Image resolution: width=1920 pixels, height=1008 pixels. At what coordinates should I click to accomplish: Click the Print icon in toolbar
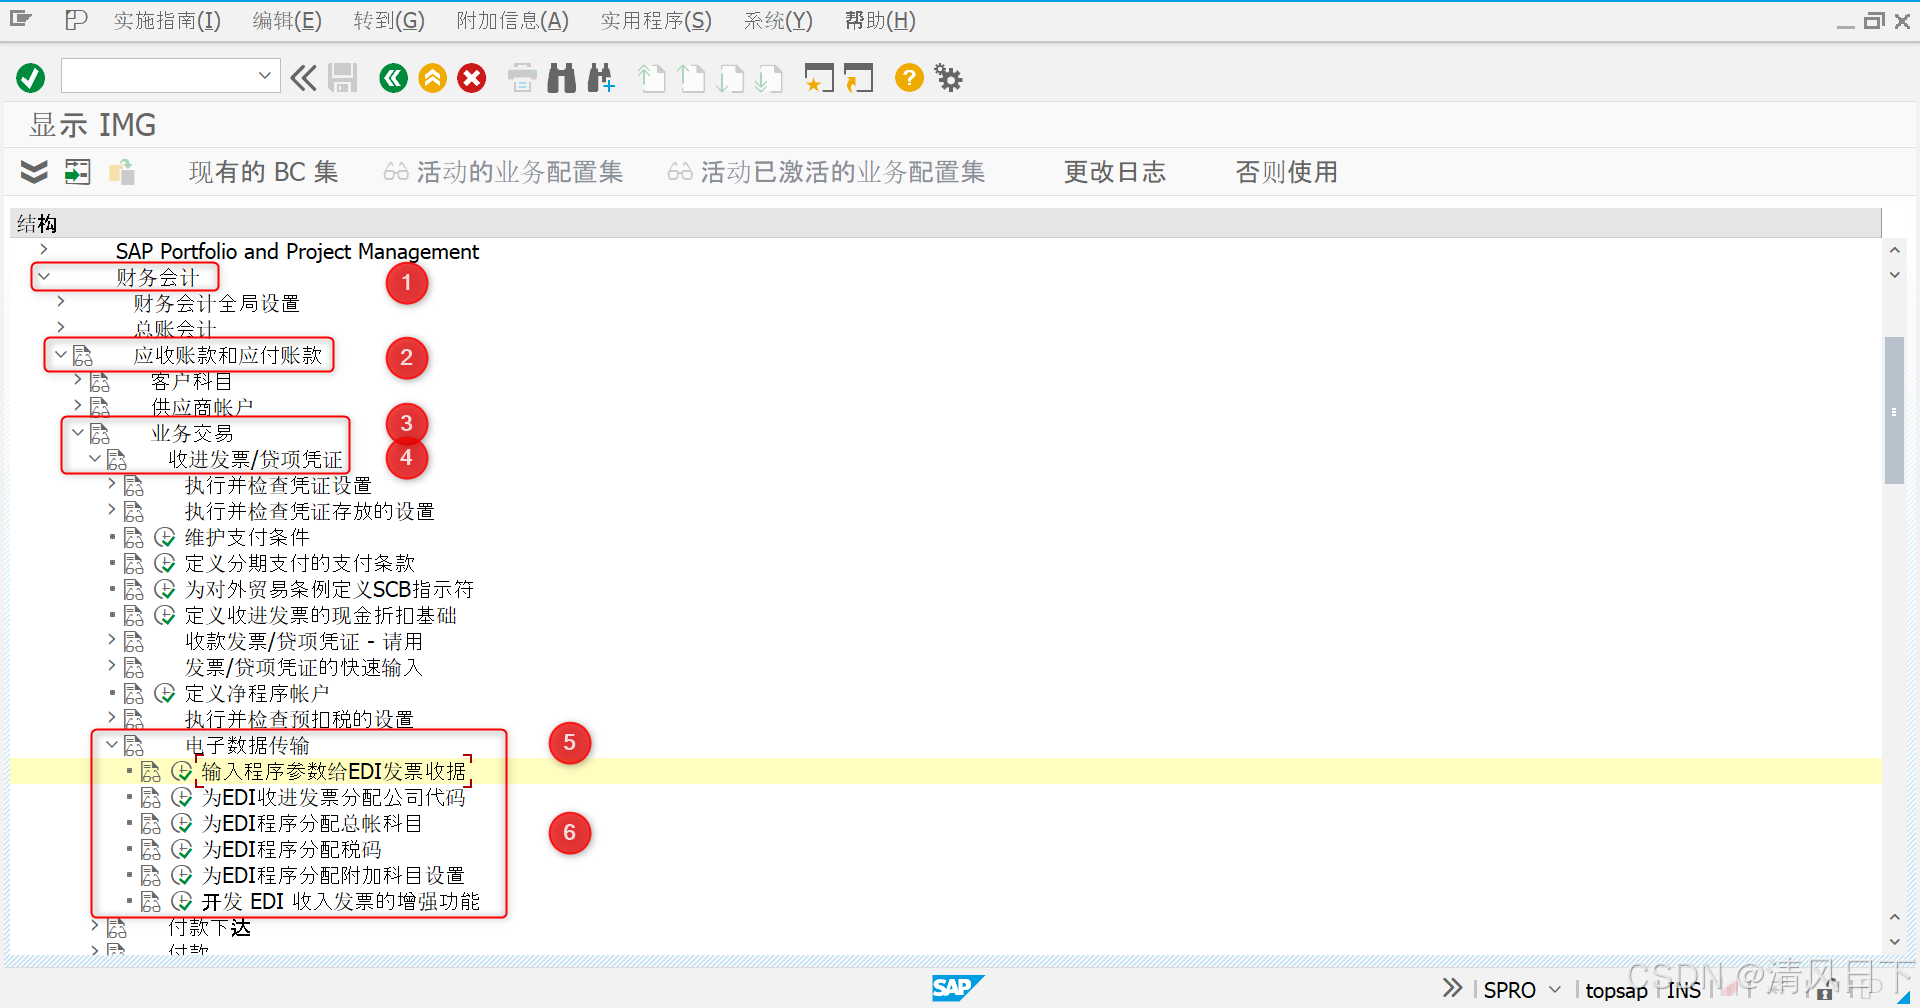(522, 78)
